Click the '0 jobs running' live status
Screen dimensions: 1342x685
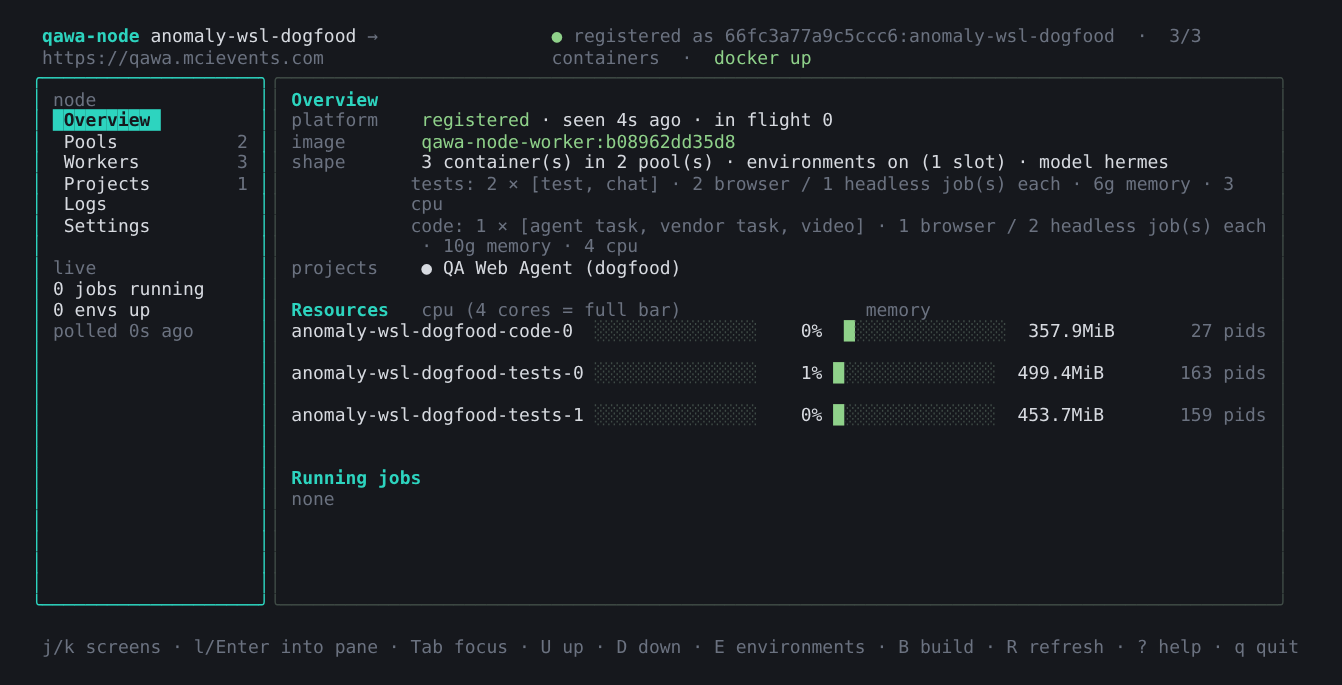coord(128,289)
